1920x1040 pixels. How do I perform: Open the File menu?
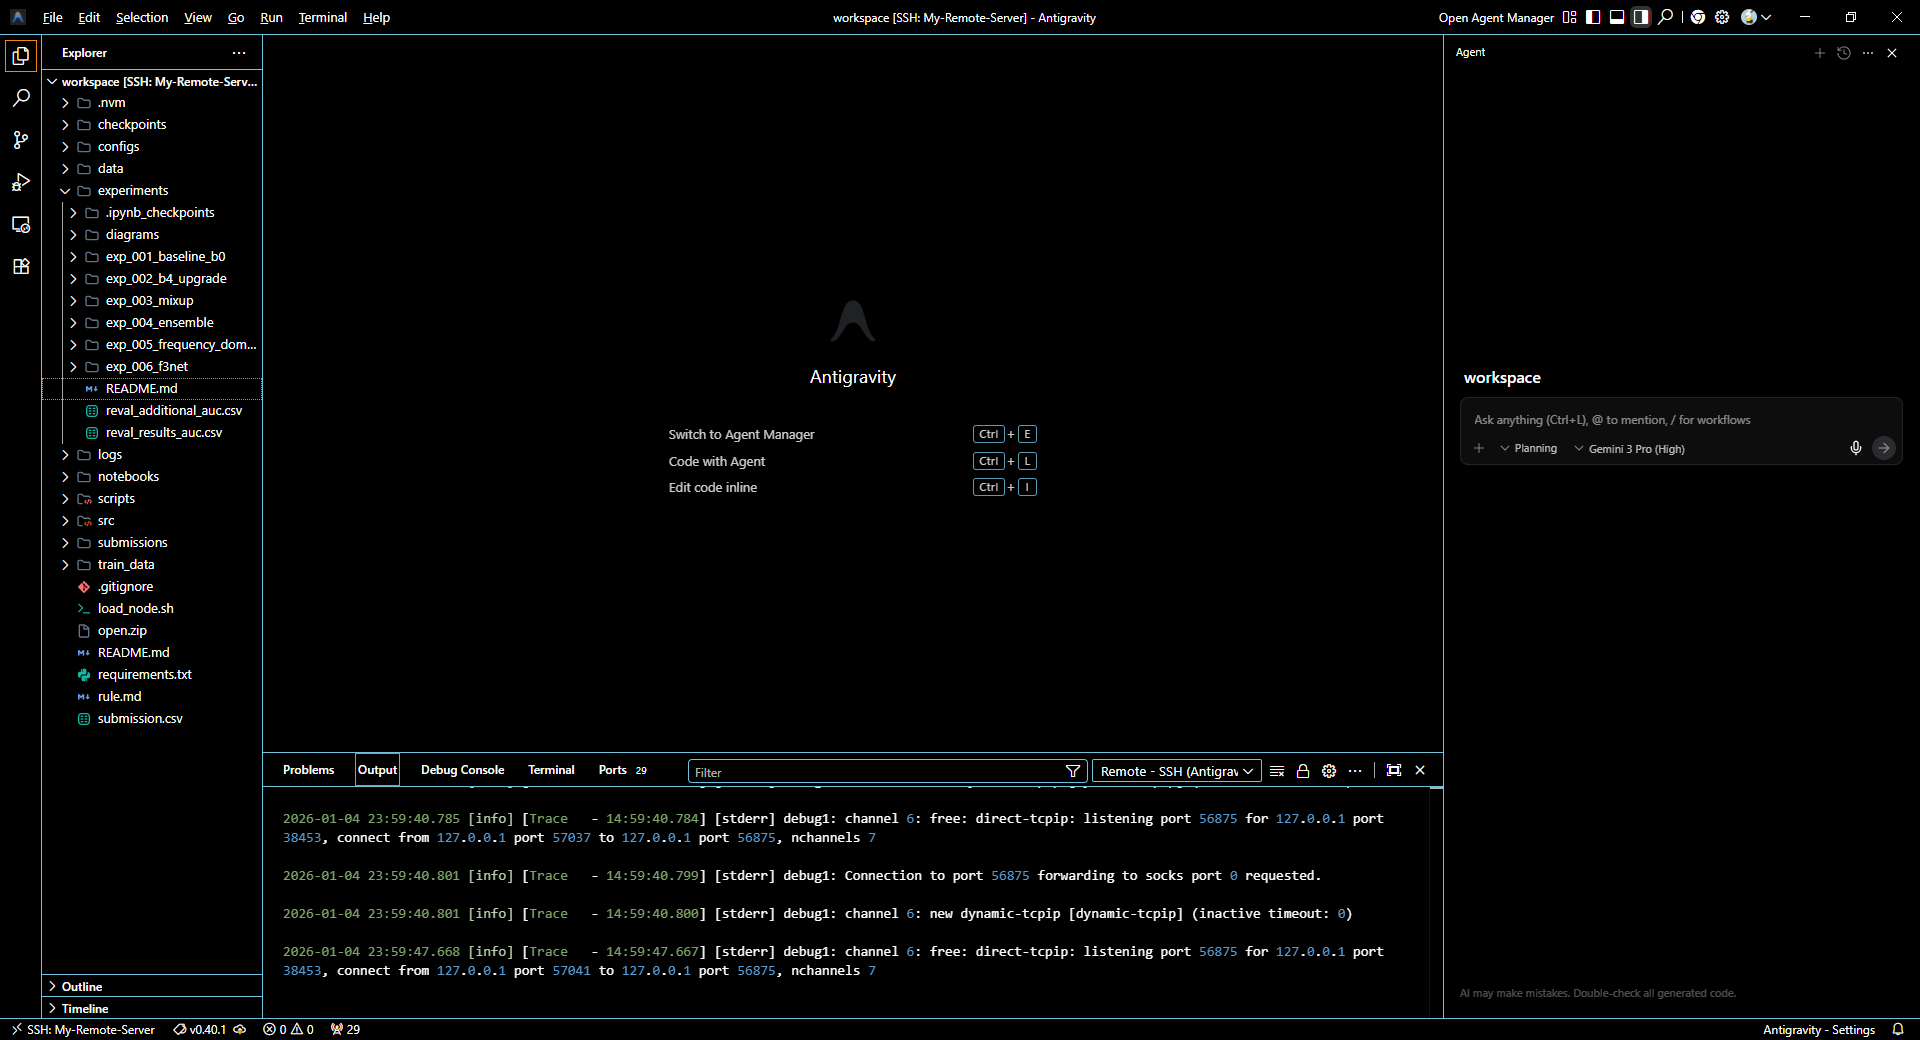(x=53, y=18)
